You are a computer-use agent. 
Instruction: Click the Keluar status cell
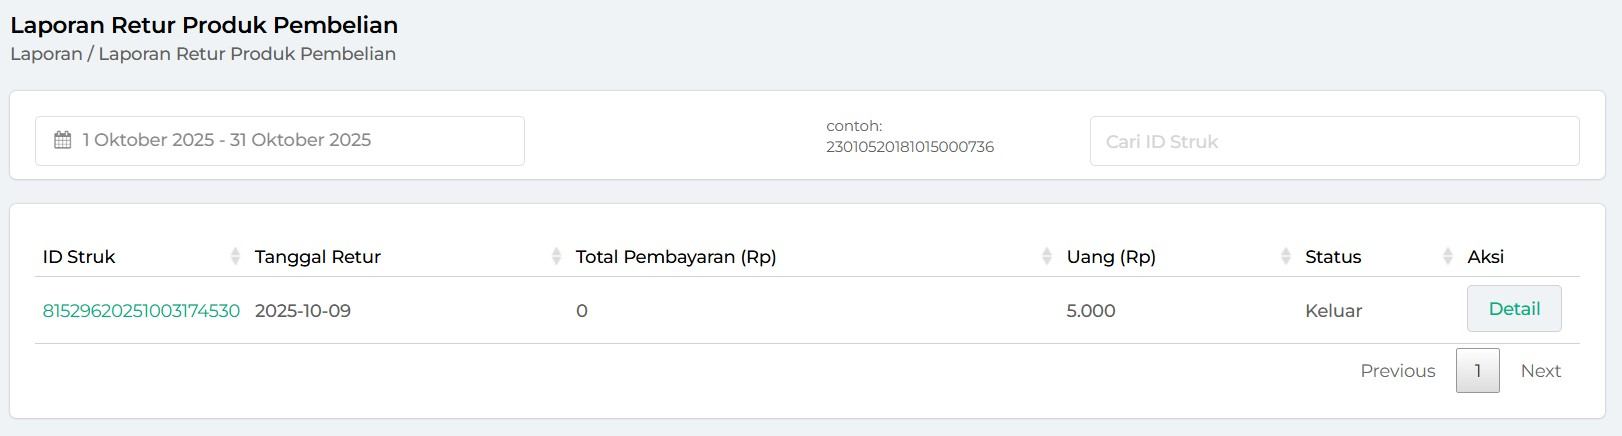pyautogui.click(x=1333, y=311)
